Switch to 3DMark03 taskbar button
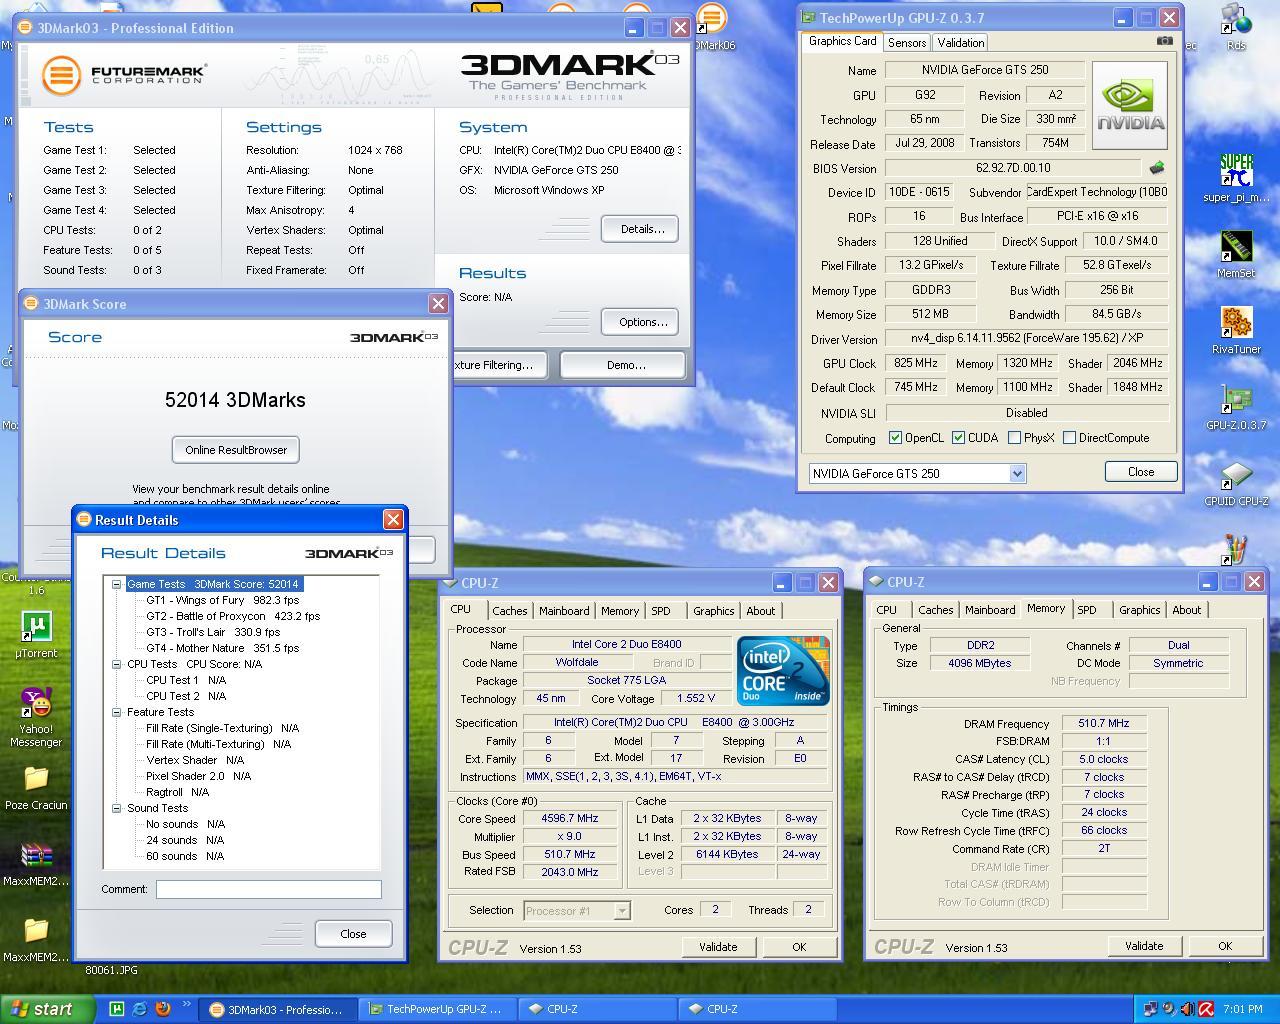1280x1024 pixels. pyautogui.click(x=277, y=1009)
